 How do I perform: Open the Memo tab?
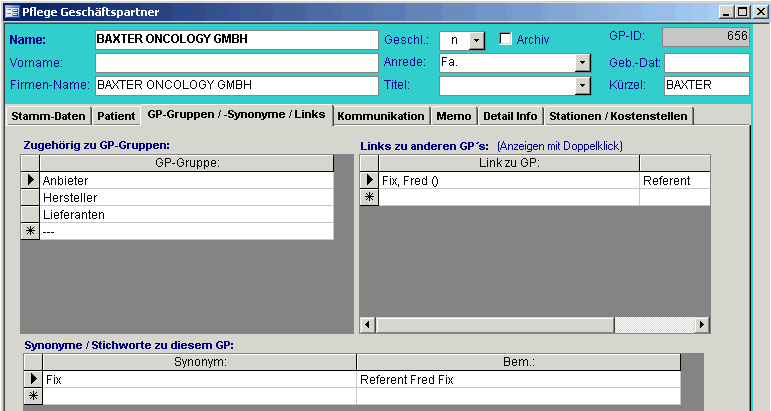tap(454, 116)
